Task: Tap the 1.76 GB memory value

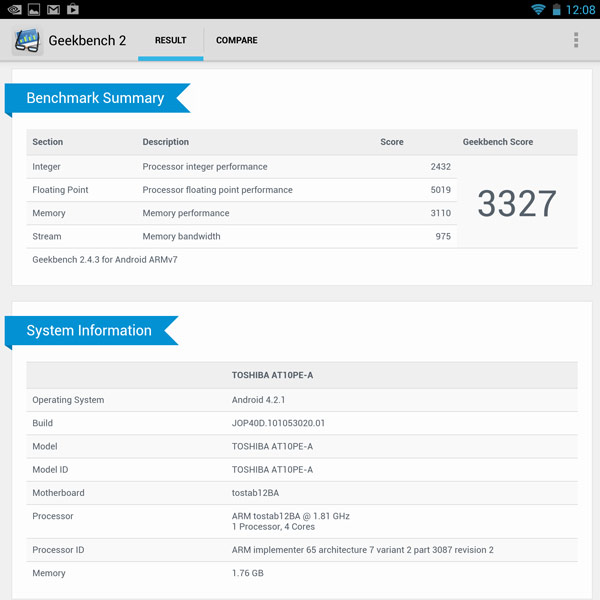Action: coord(248,573)
